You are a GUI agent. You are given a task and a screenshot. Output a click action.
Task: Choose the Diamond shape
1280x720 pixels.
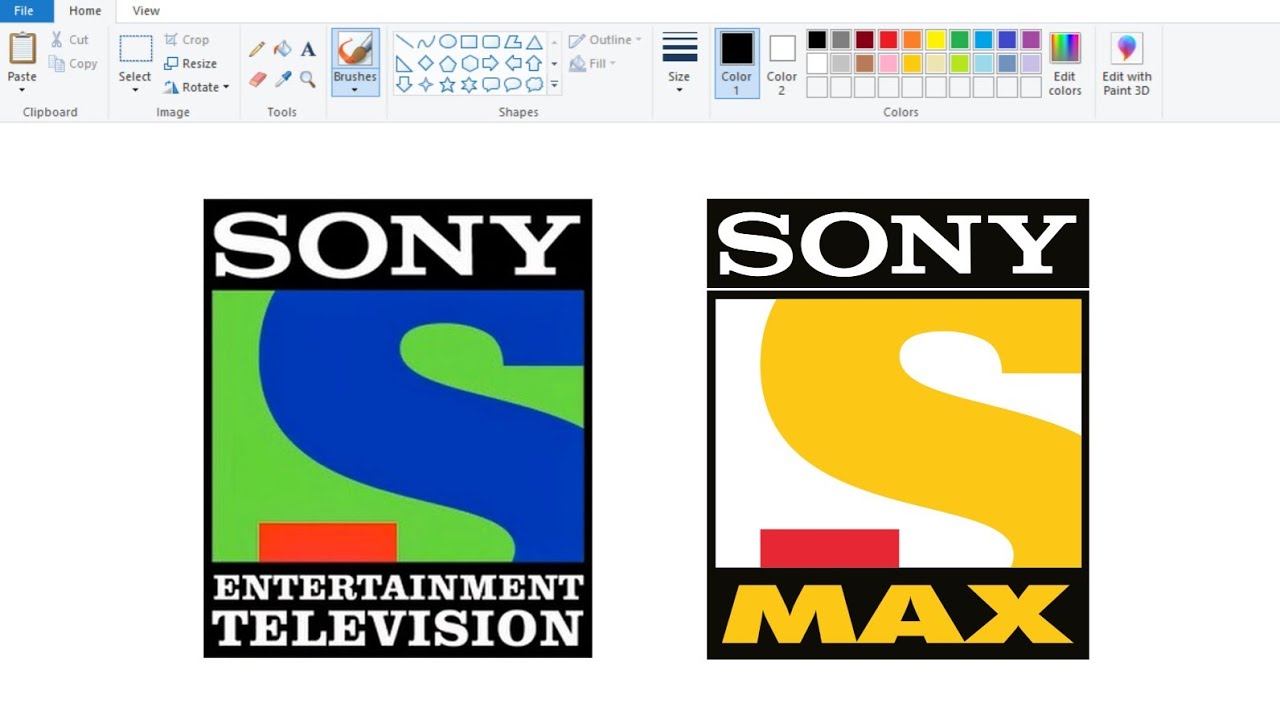click(426, 63)
